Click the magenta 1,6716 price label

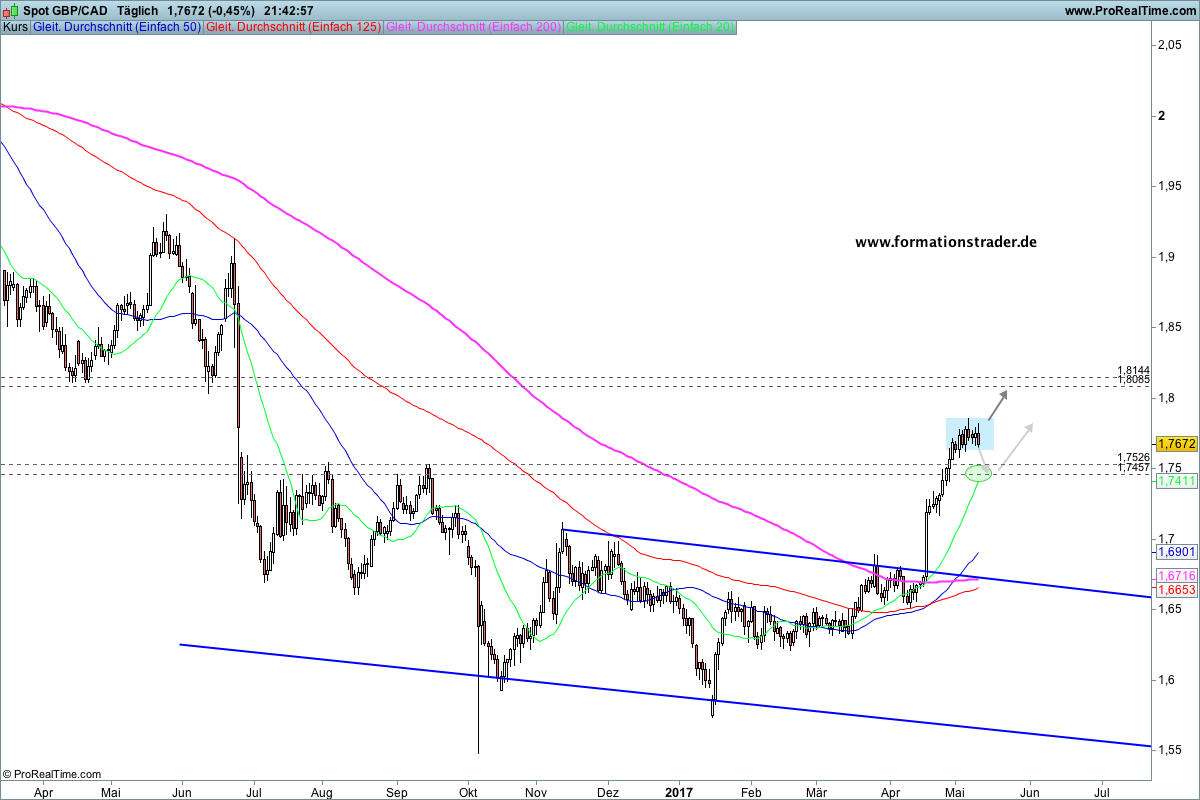1176,576
